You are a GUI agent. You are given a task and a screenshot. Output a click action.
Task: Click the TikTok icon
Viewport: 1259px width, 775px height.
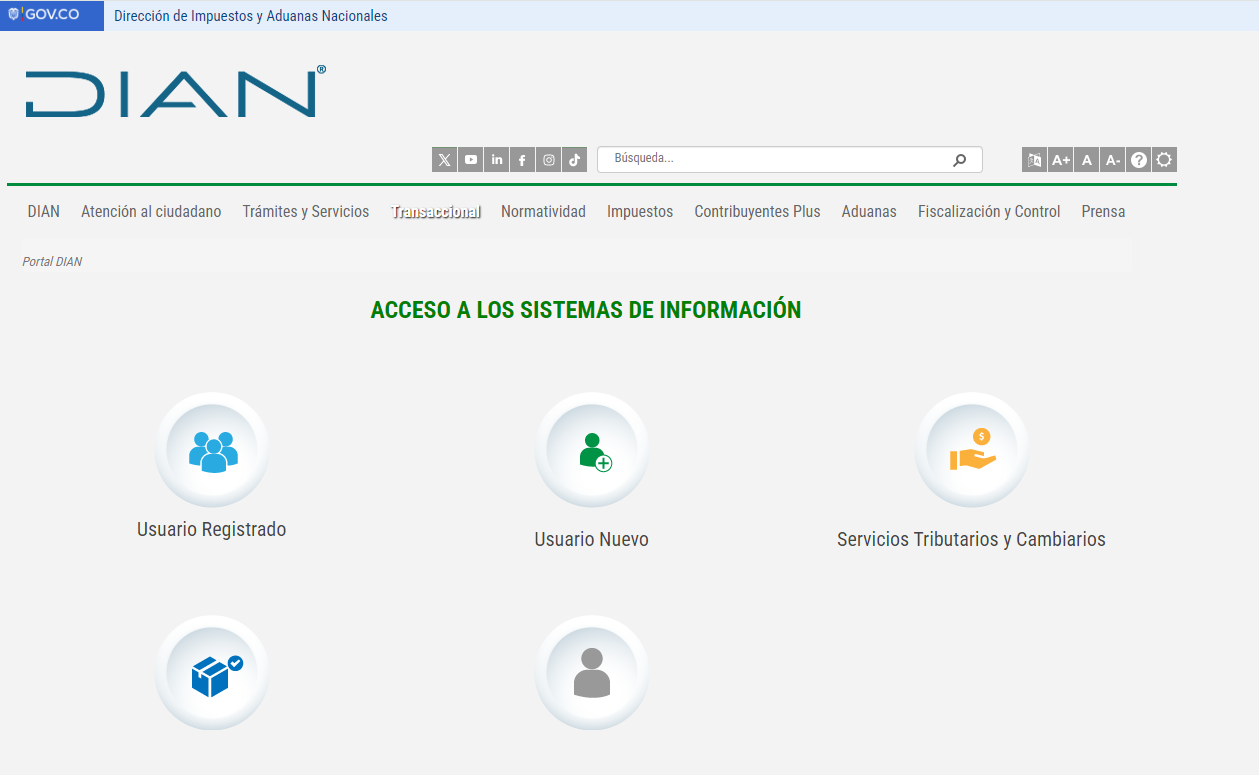point(574,160)
